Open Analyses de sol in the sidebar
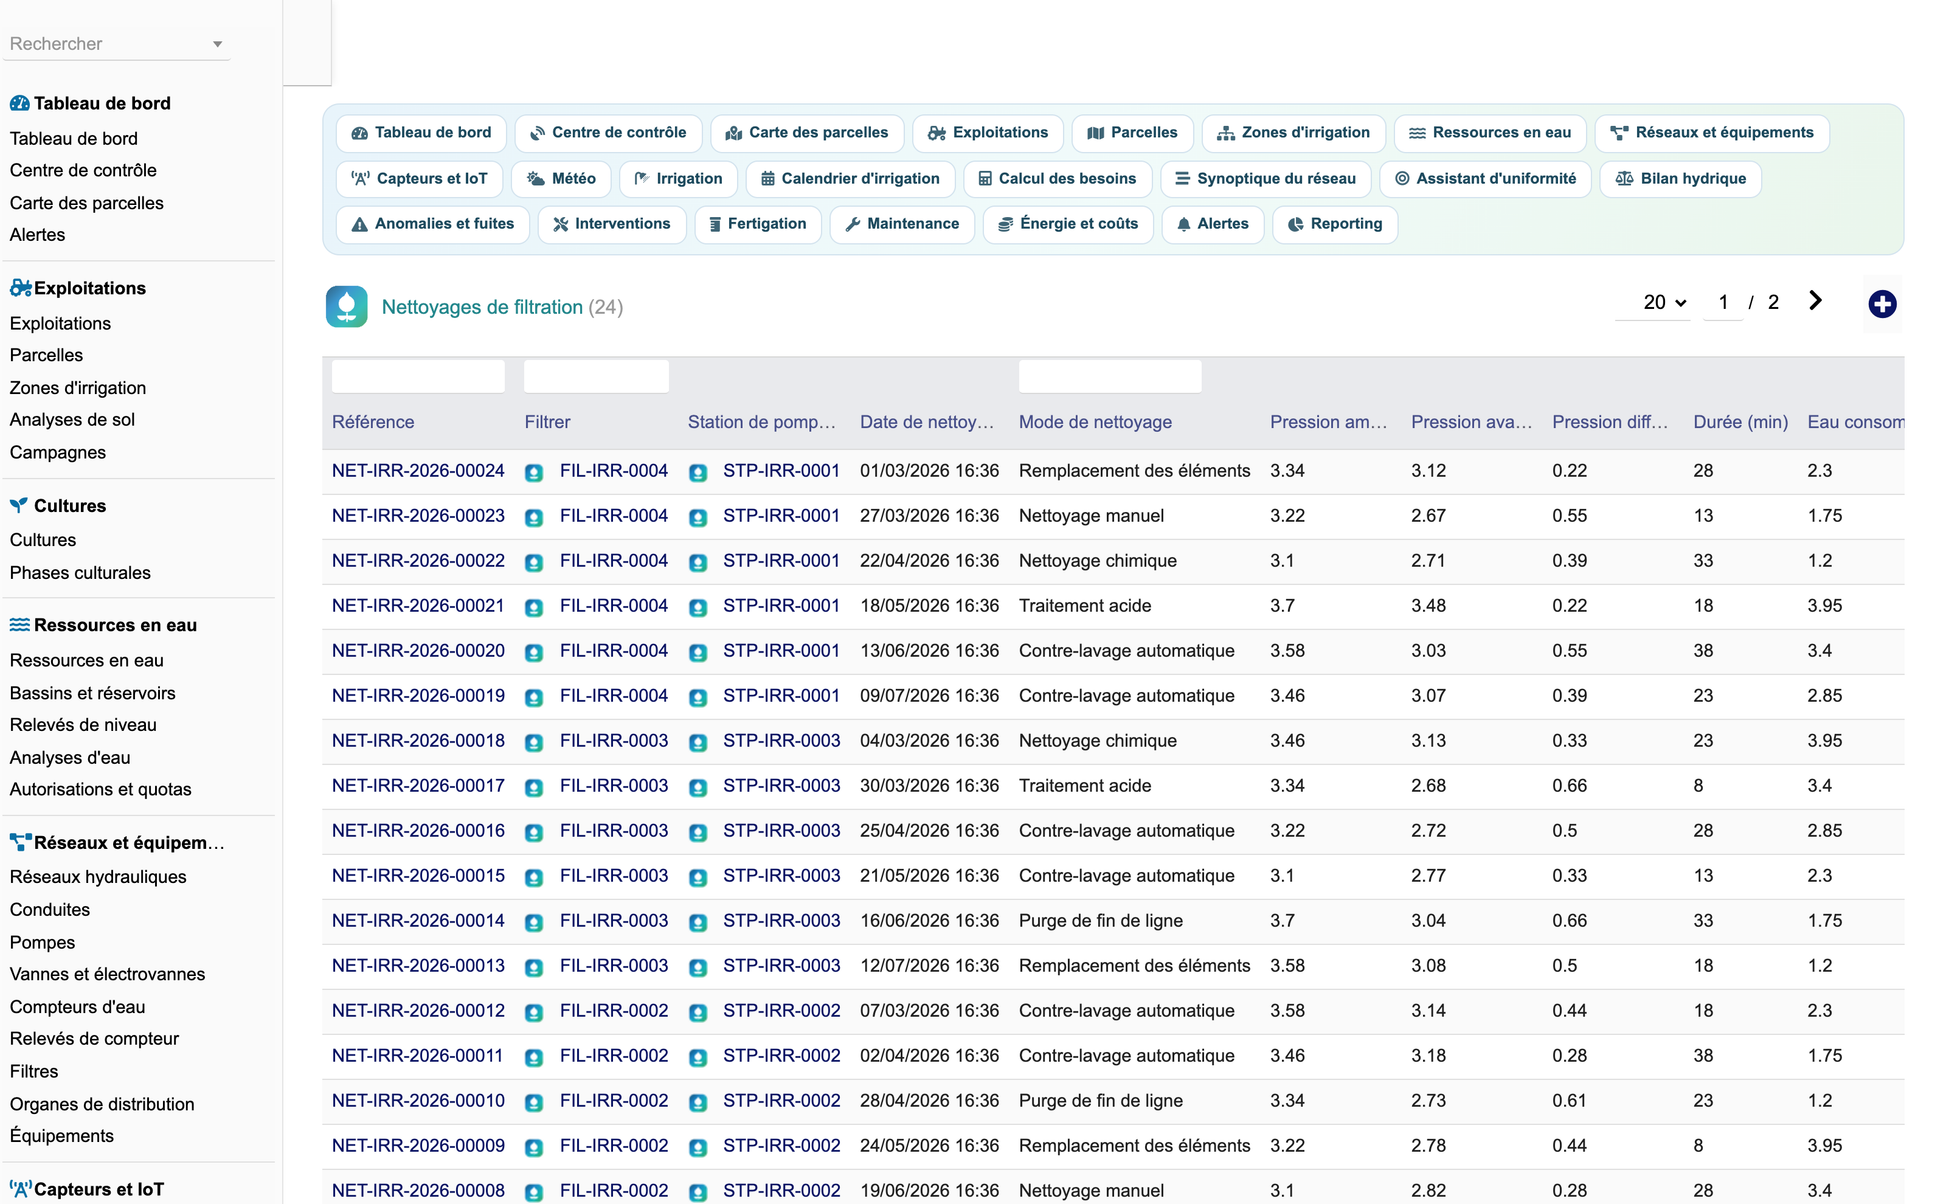 [72, 420]
